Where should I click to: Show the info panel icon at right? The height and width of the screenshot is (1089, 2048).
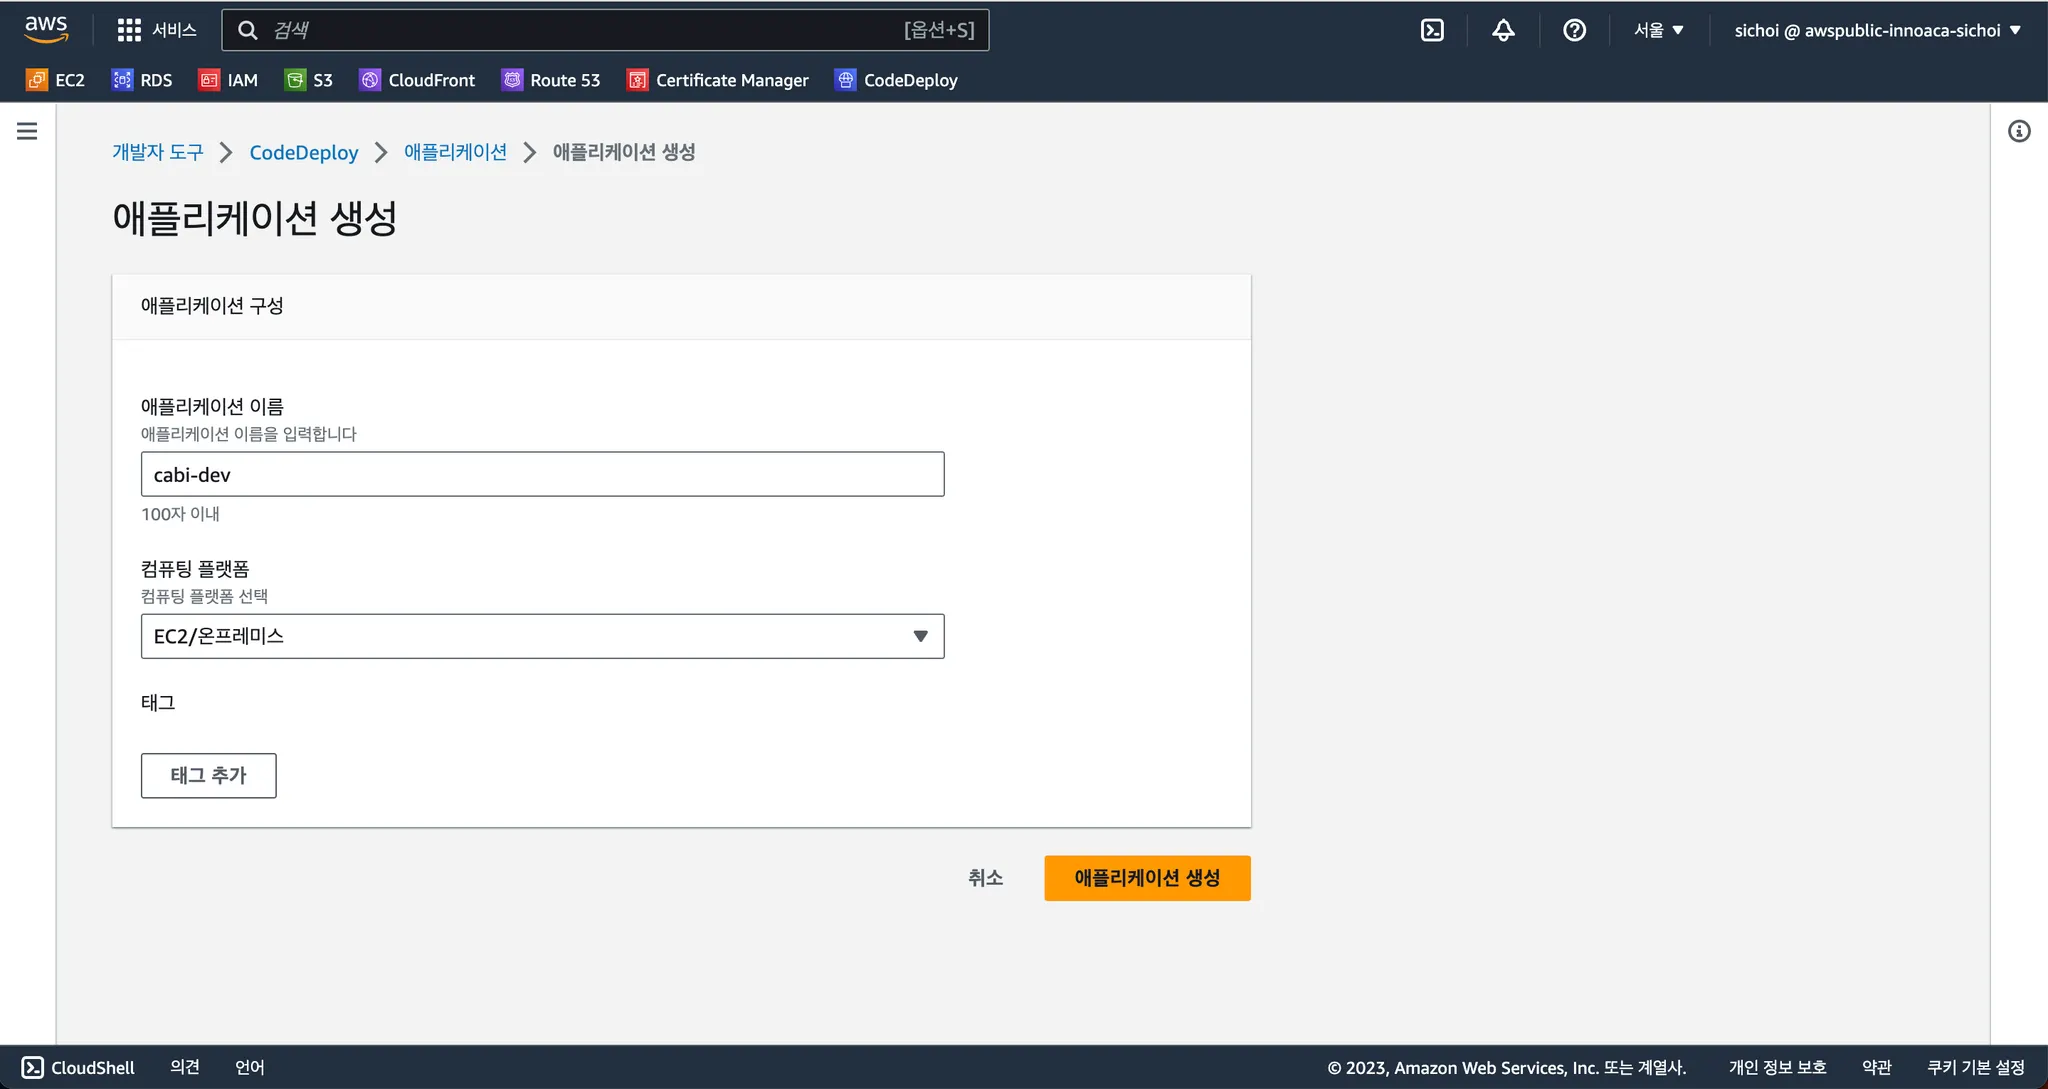tap(2019, 131)
